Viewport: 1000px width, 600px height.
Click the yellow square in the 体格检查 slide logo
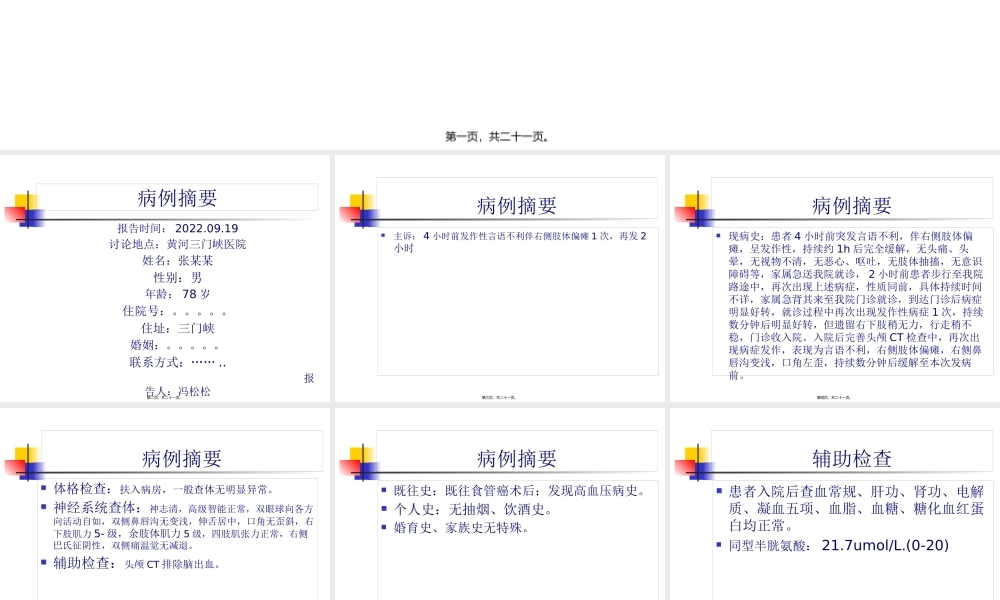(20, 450)
